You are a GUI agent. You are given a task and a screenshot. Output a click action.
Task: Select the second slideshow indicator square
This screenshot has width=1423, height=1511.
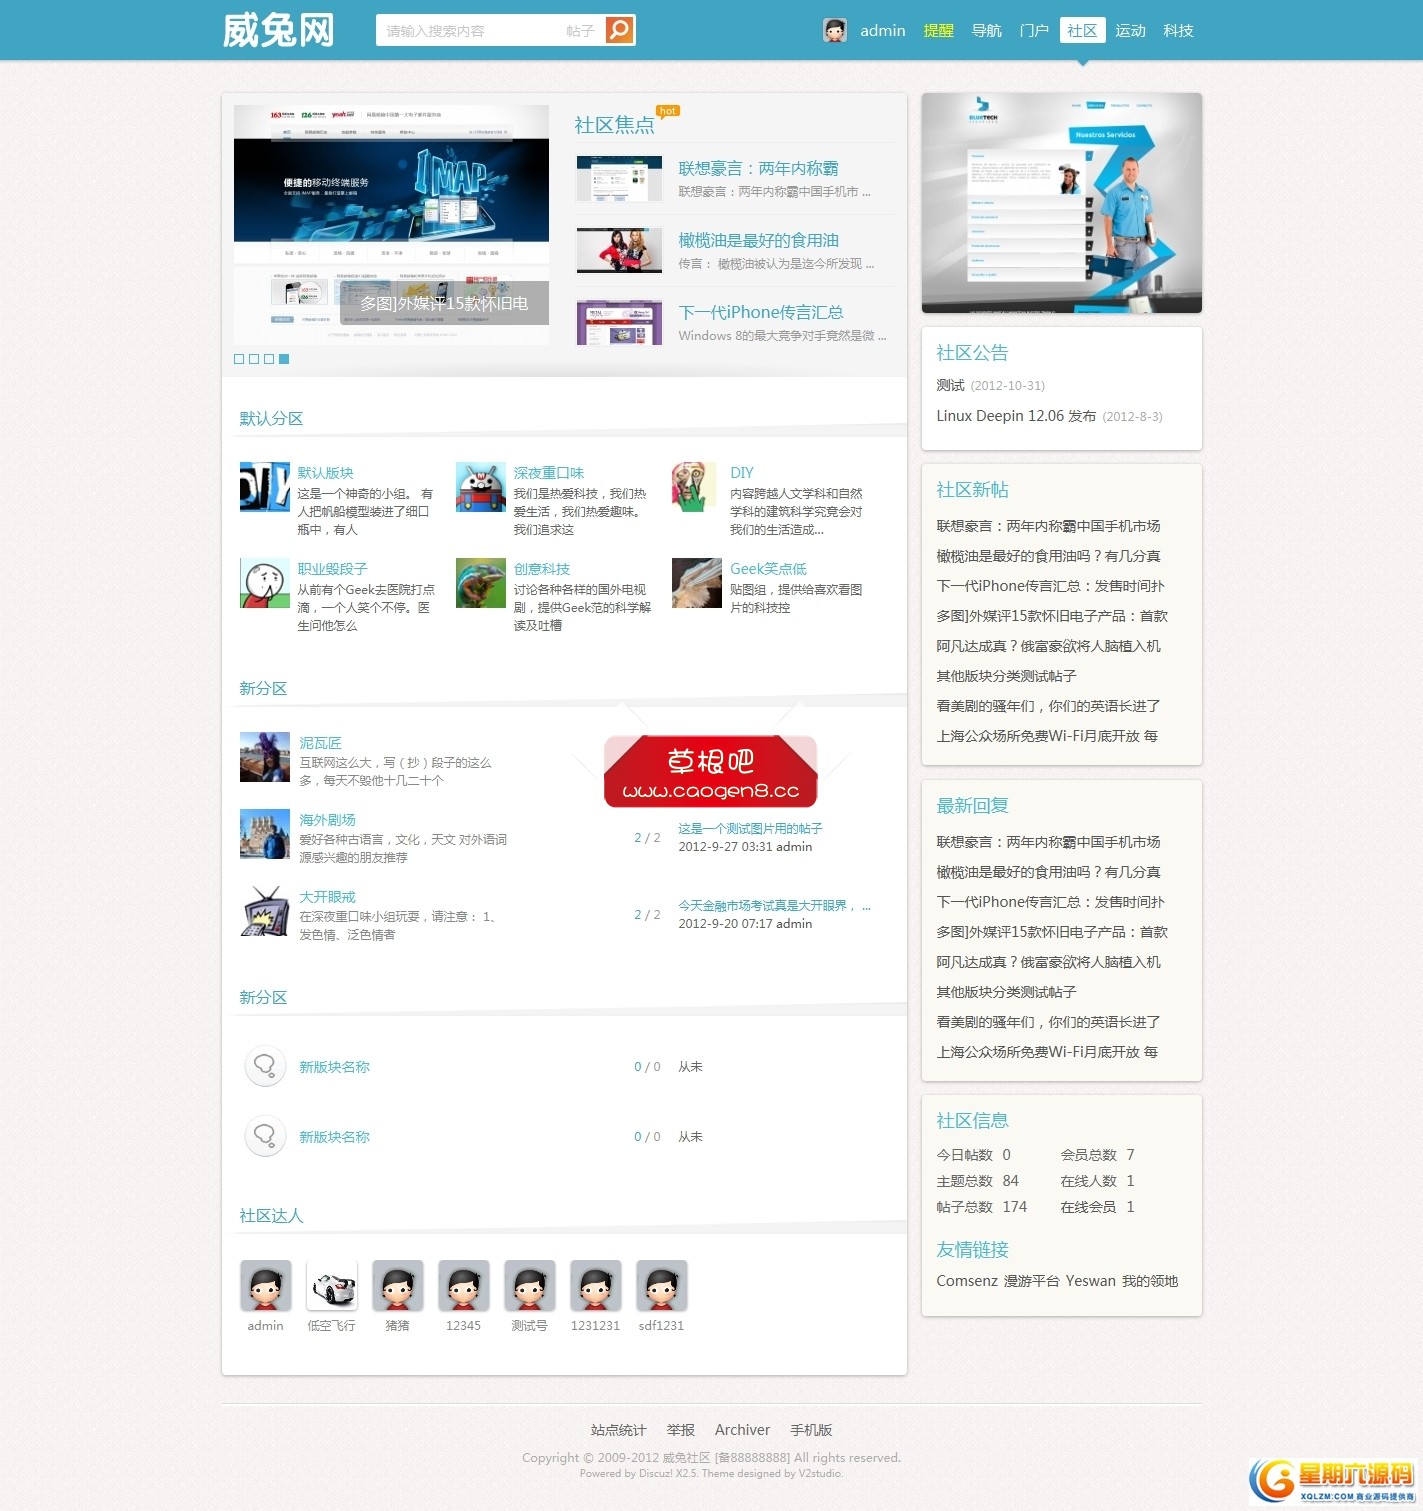pyautogui.click(x=254, y=359)
